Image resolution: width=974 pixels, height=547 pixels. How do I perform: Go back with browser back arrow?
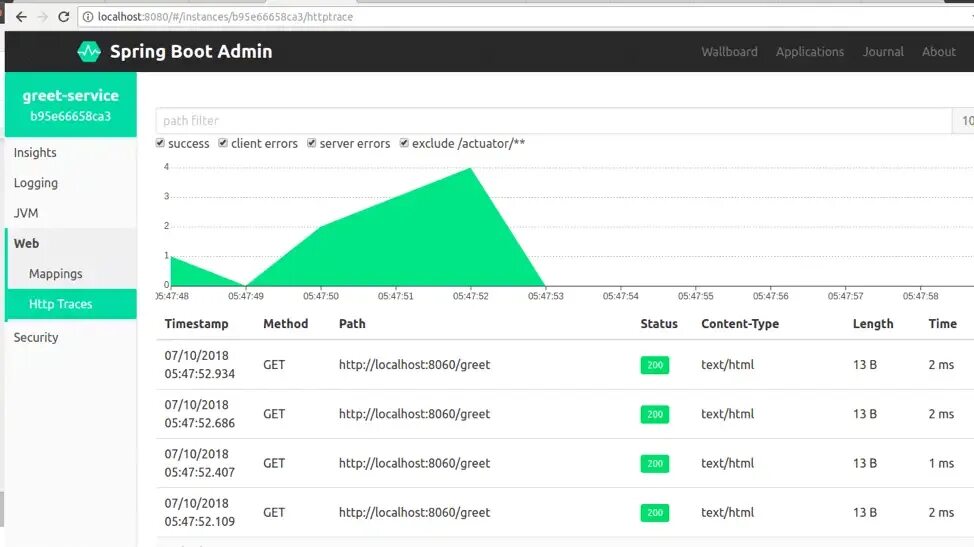tap(21, 17)
